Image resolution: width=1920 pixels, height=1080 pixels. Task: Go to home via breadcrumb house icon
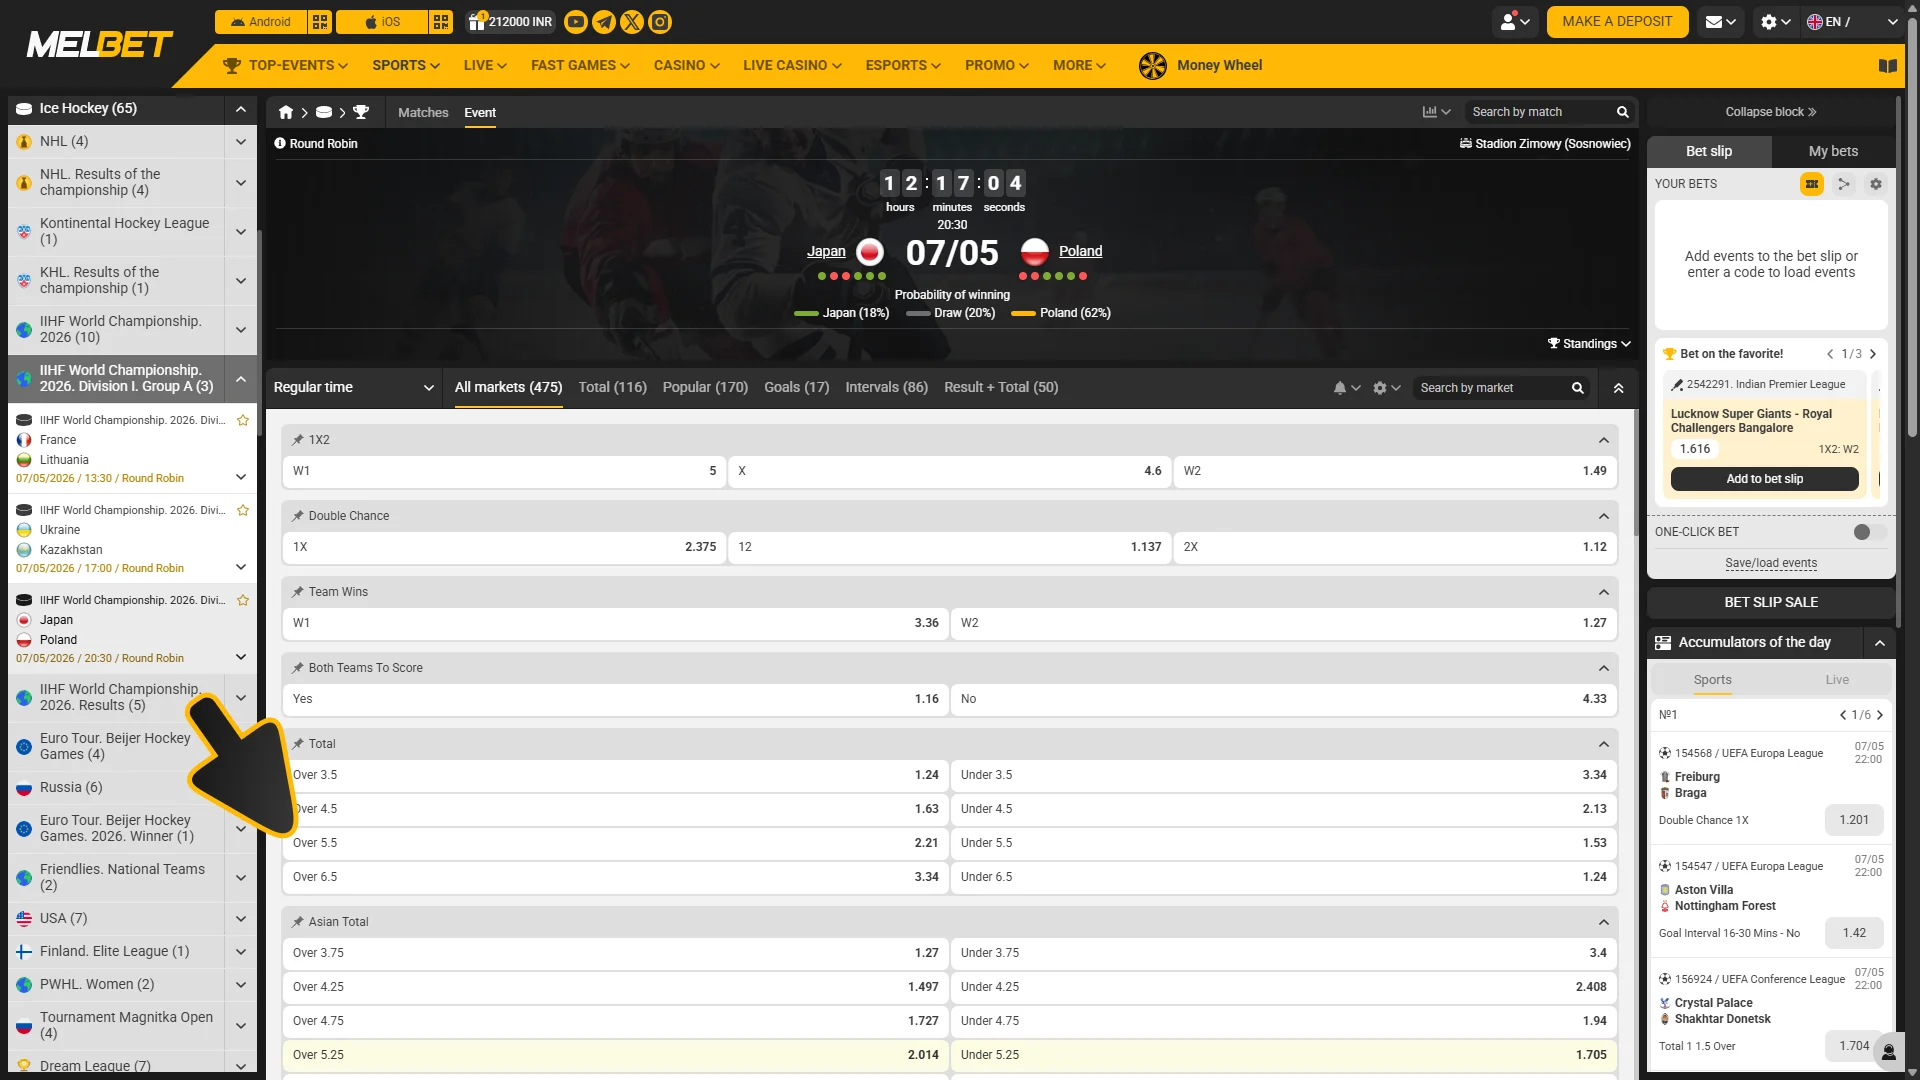point(286,112)
